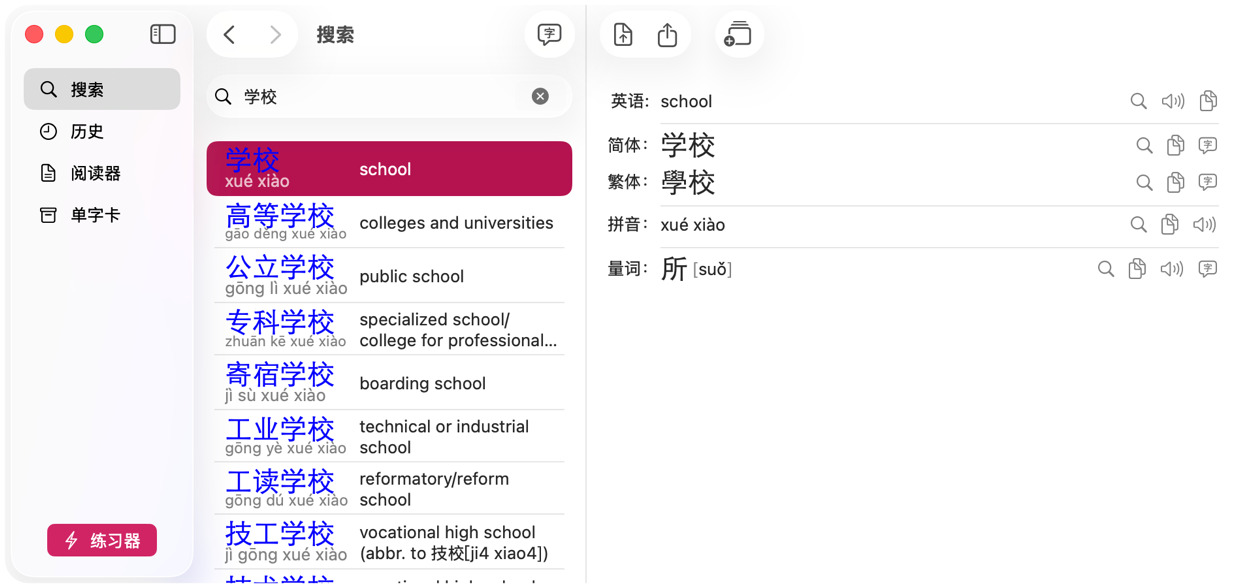
Task: Select the 工读学校 reformatory result
Action: 389,489
